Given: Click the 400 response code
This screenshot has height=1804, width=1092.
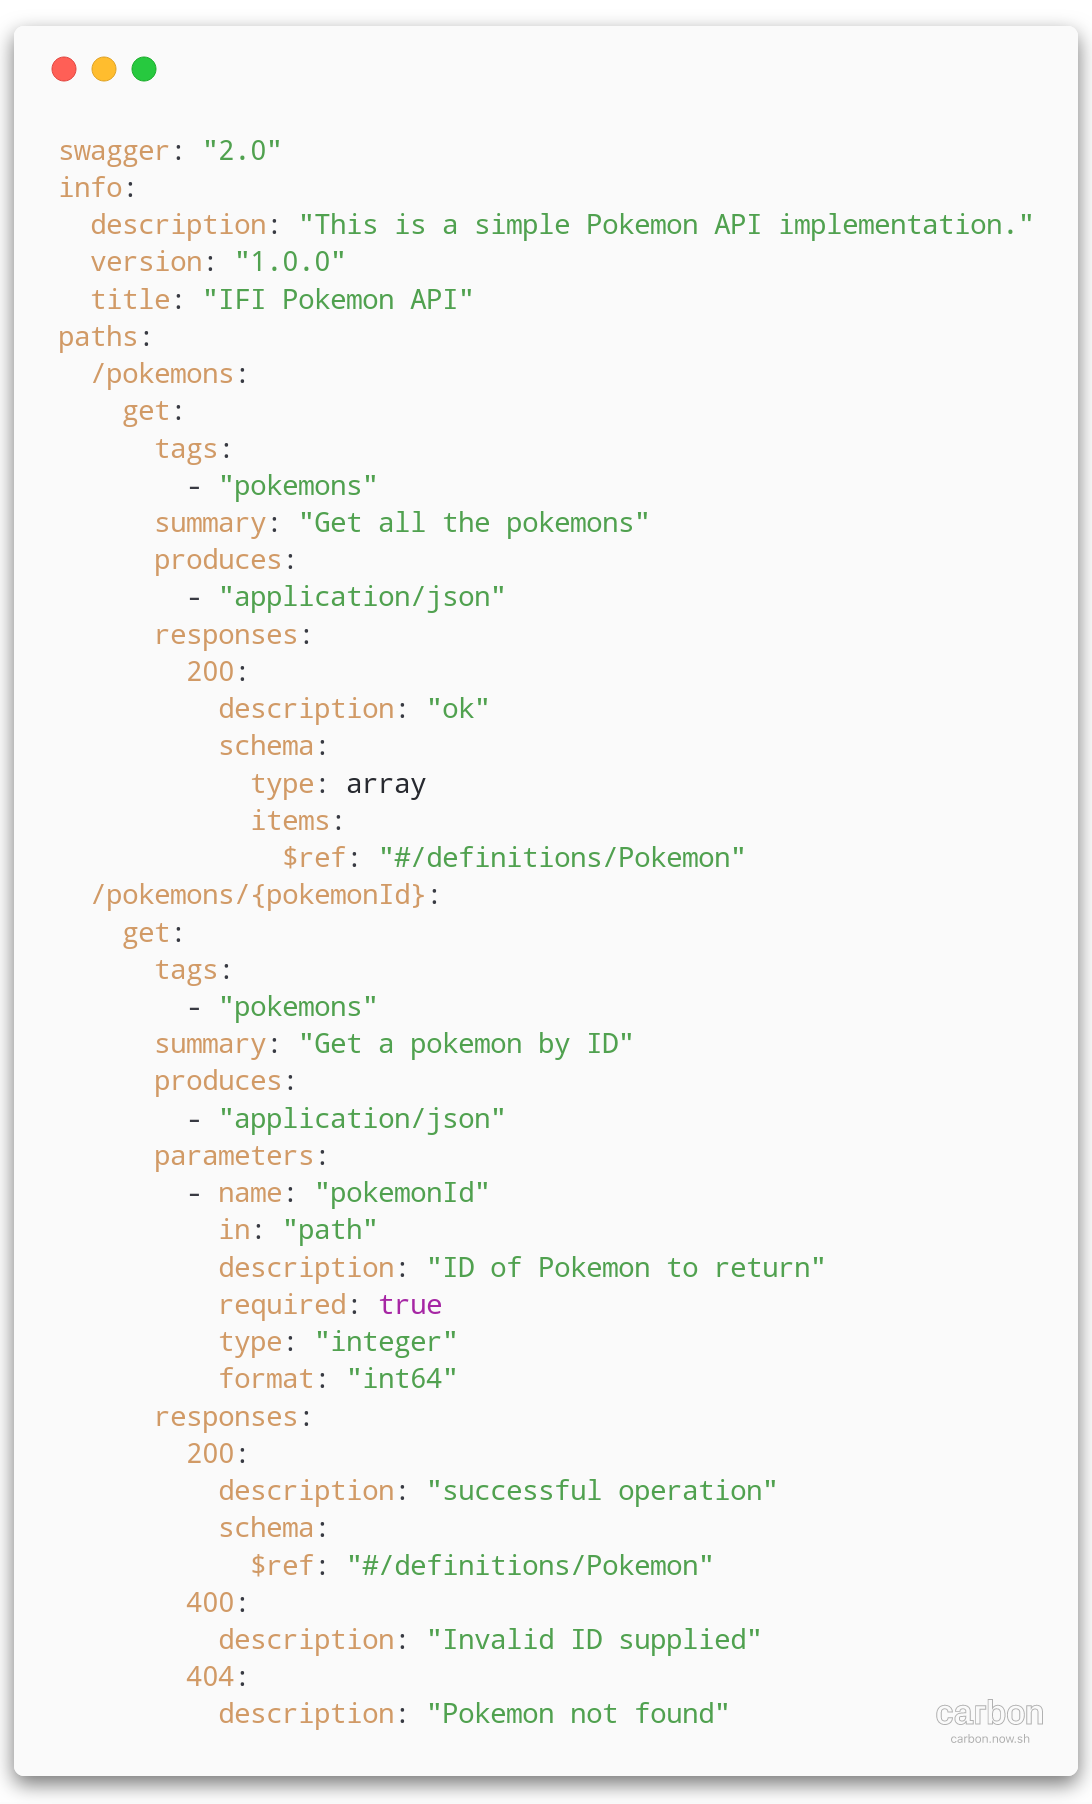Looking at the screenshot, I should [x=210, y=1603].
